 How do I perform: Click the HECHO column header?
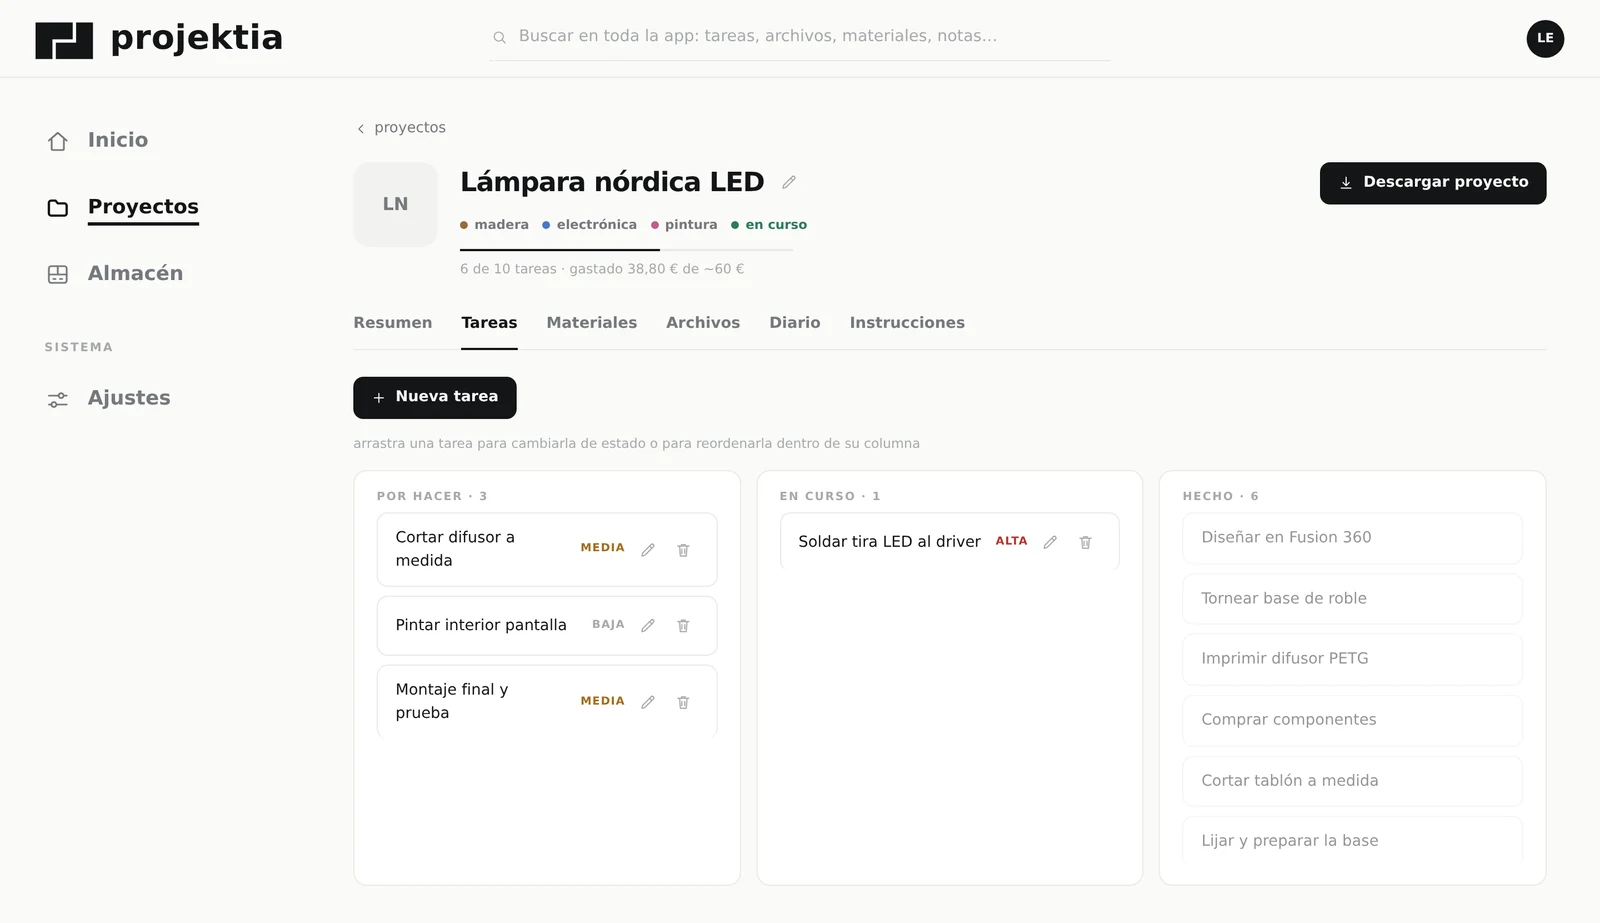[1220, 497]
